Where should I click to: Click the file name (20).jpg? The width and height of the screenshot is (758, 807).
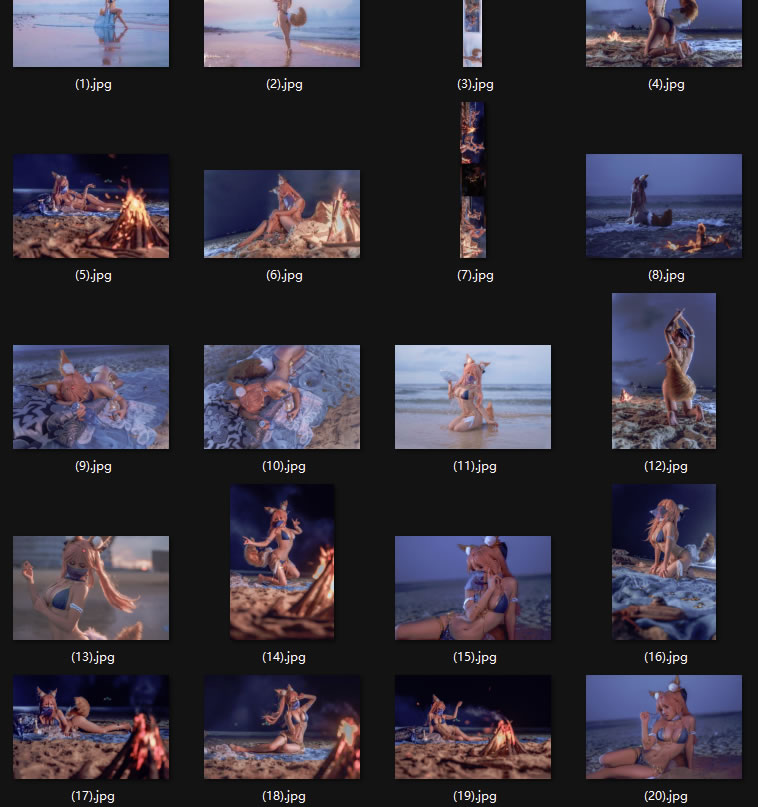[666, 796]
